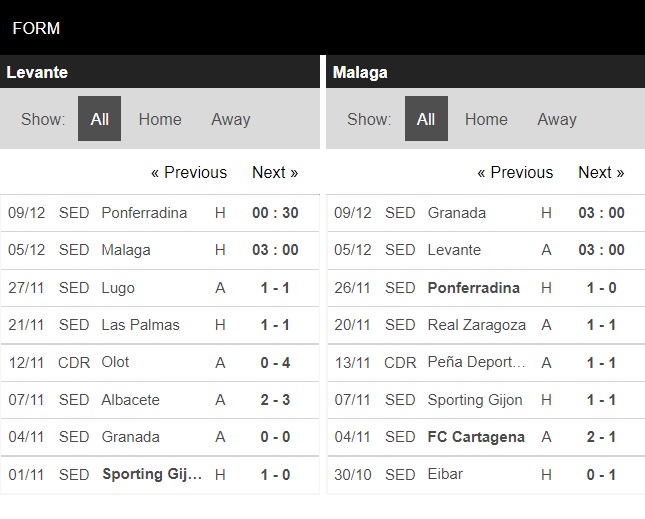
Task: Go to Previous page of Levante matches
Action: tap(189, 172)
